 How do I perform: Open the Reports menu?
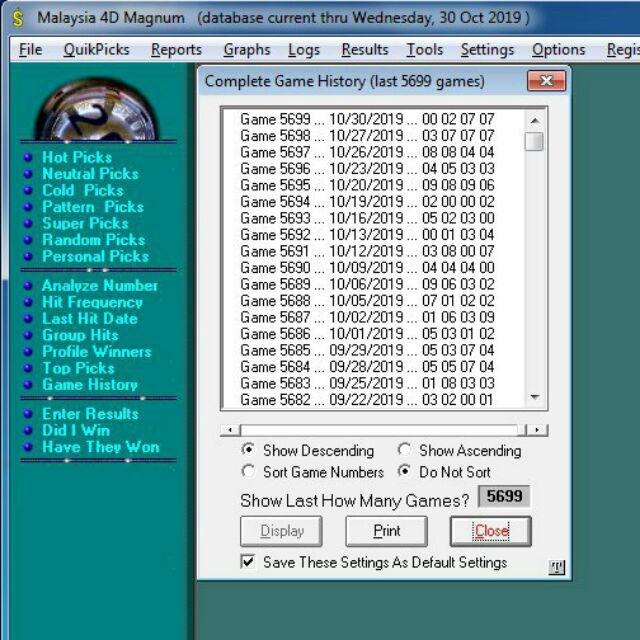[x=176, y=50]
